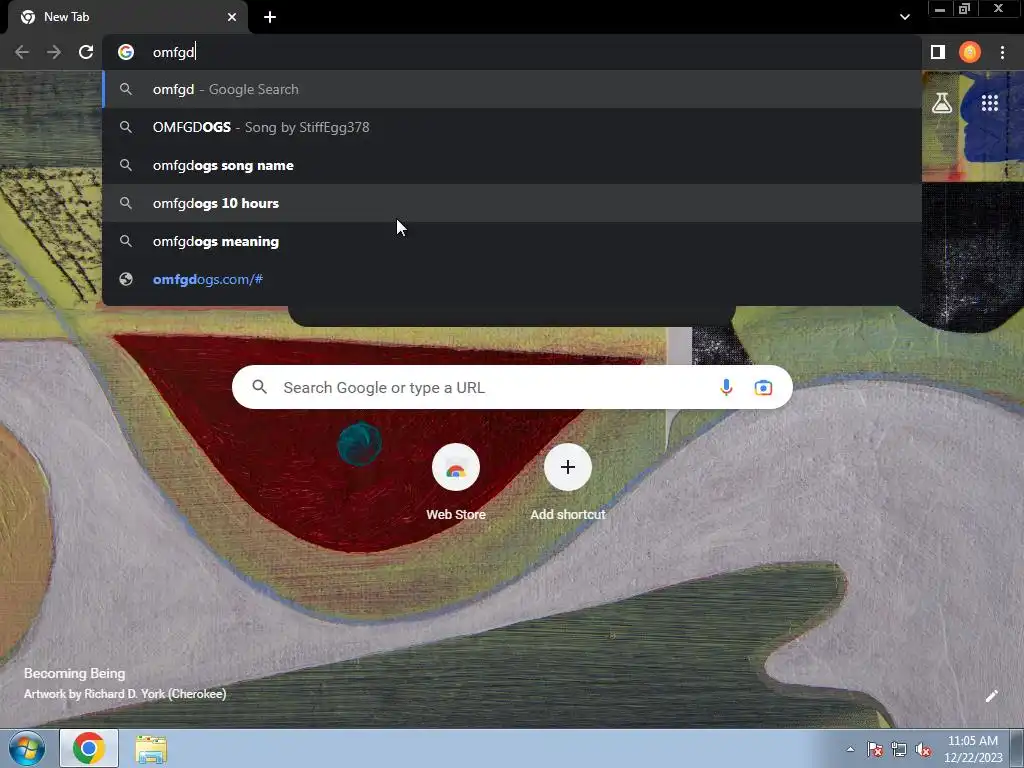The image size is (1024, 768).
Task: Open File Explorer from the taskbar
Action: pyautogui.click(x=151, y=748)
